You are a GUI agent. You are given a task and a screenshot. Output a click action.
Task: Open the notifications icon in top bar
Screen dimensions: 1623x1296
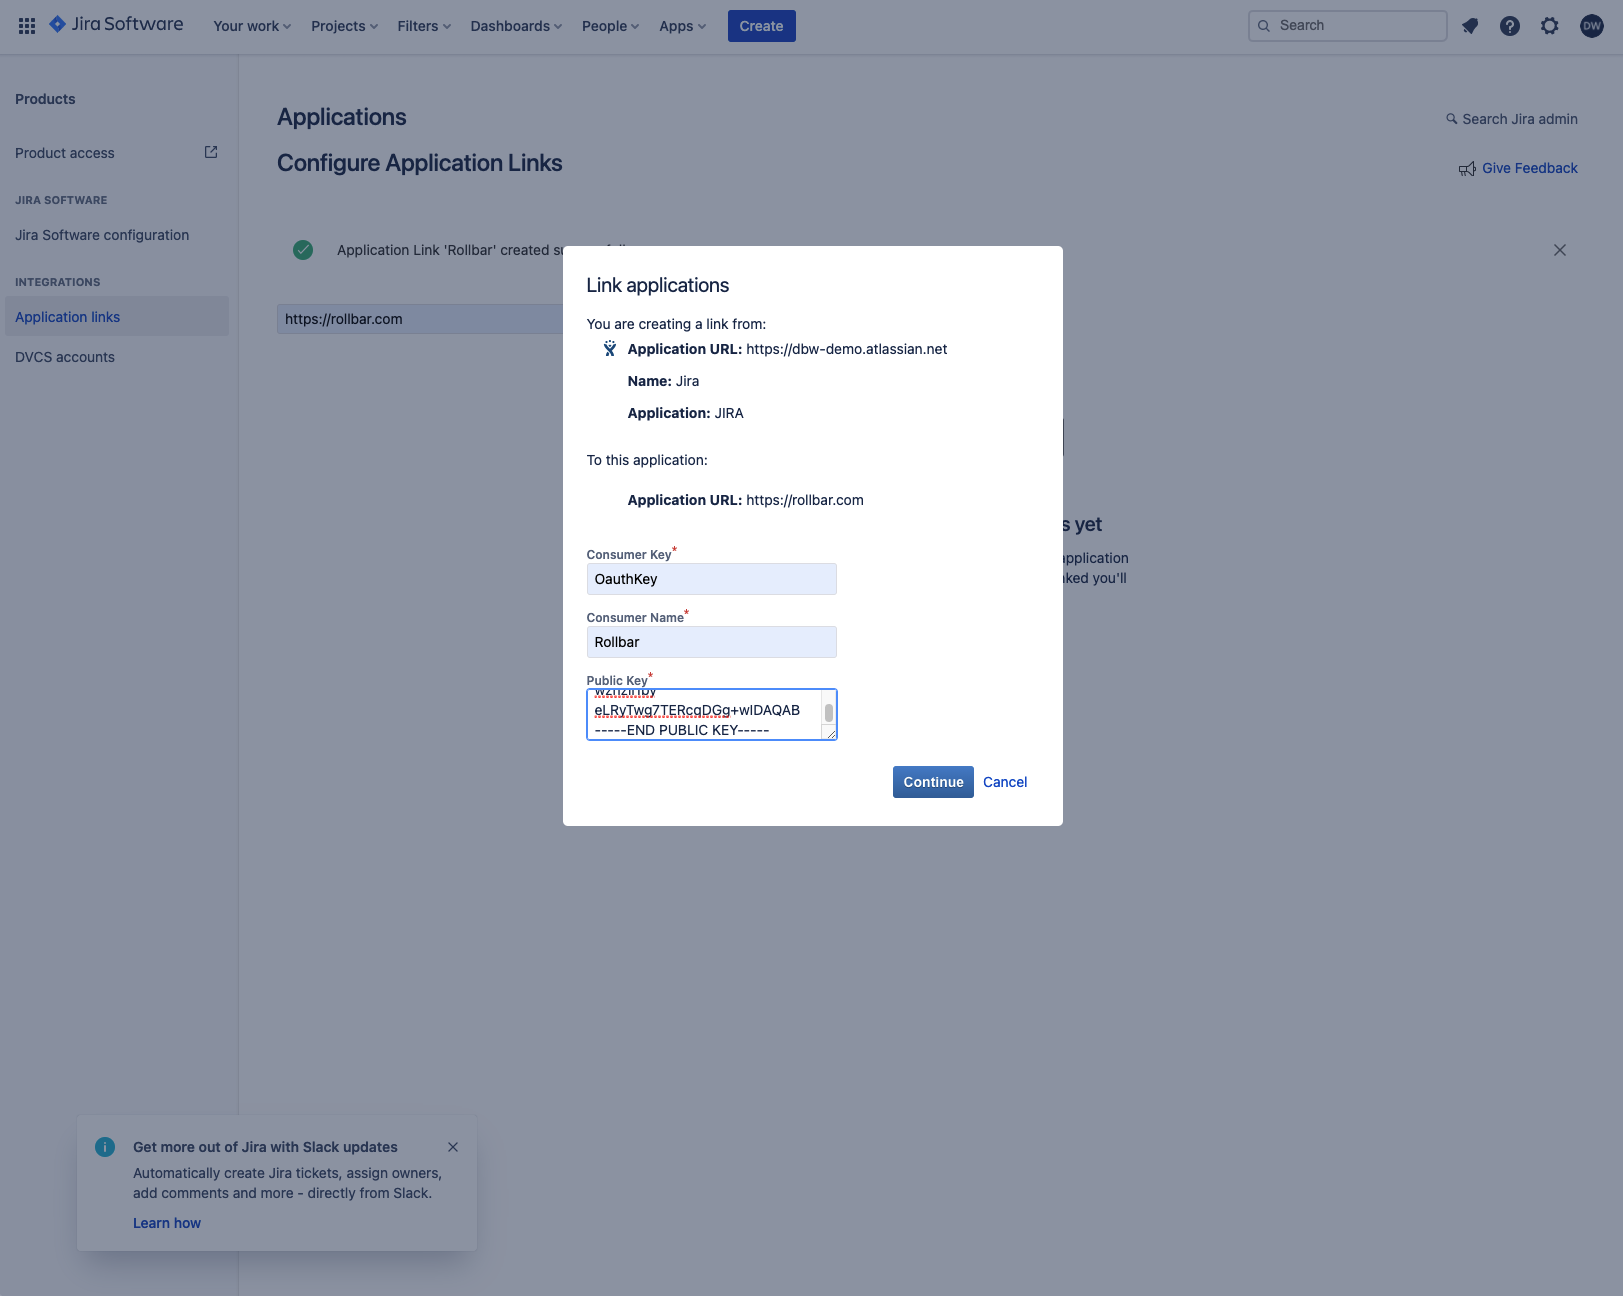1470,26
